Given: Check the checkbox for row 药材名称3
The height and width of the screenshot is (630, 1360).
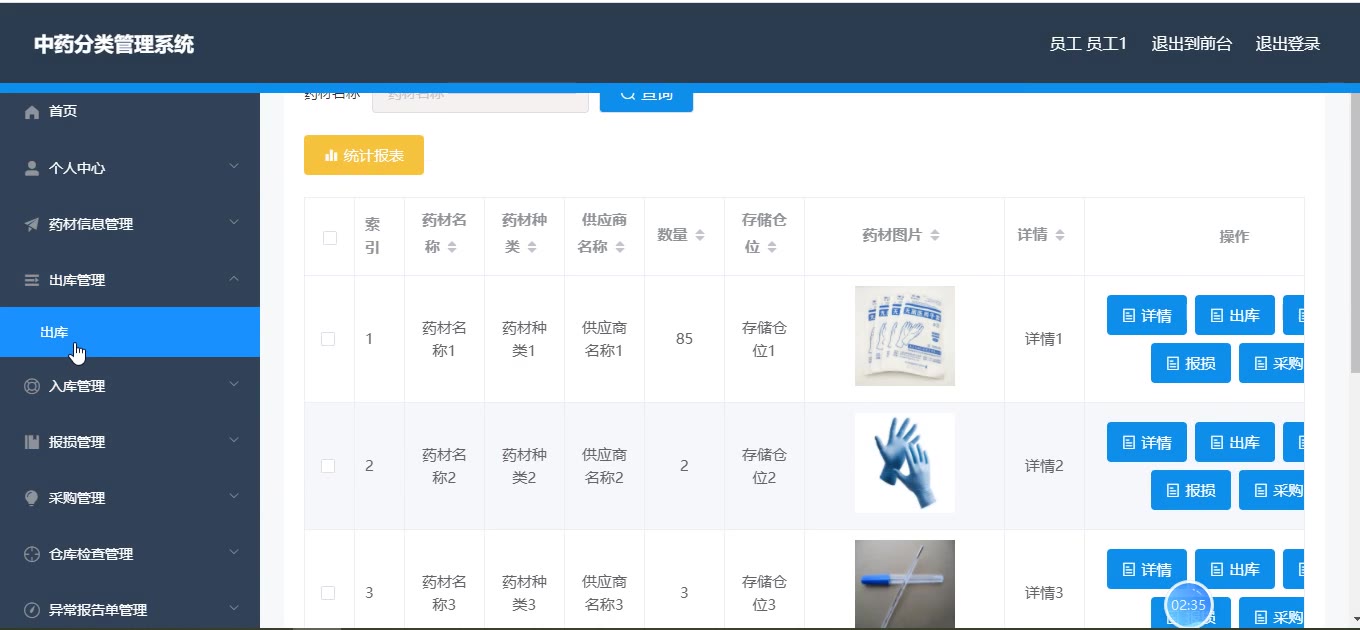Looking at the screenshot, I should click(328, 593).
